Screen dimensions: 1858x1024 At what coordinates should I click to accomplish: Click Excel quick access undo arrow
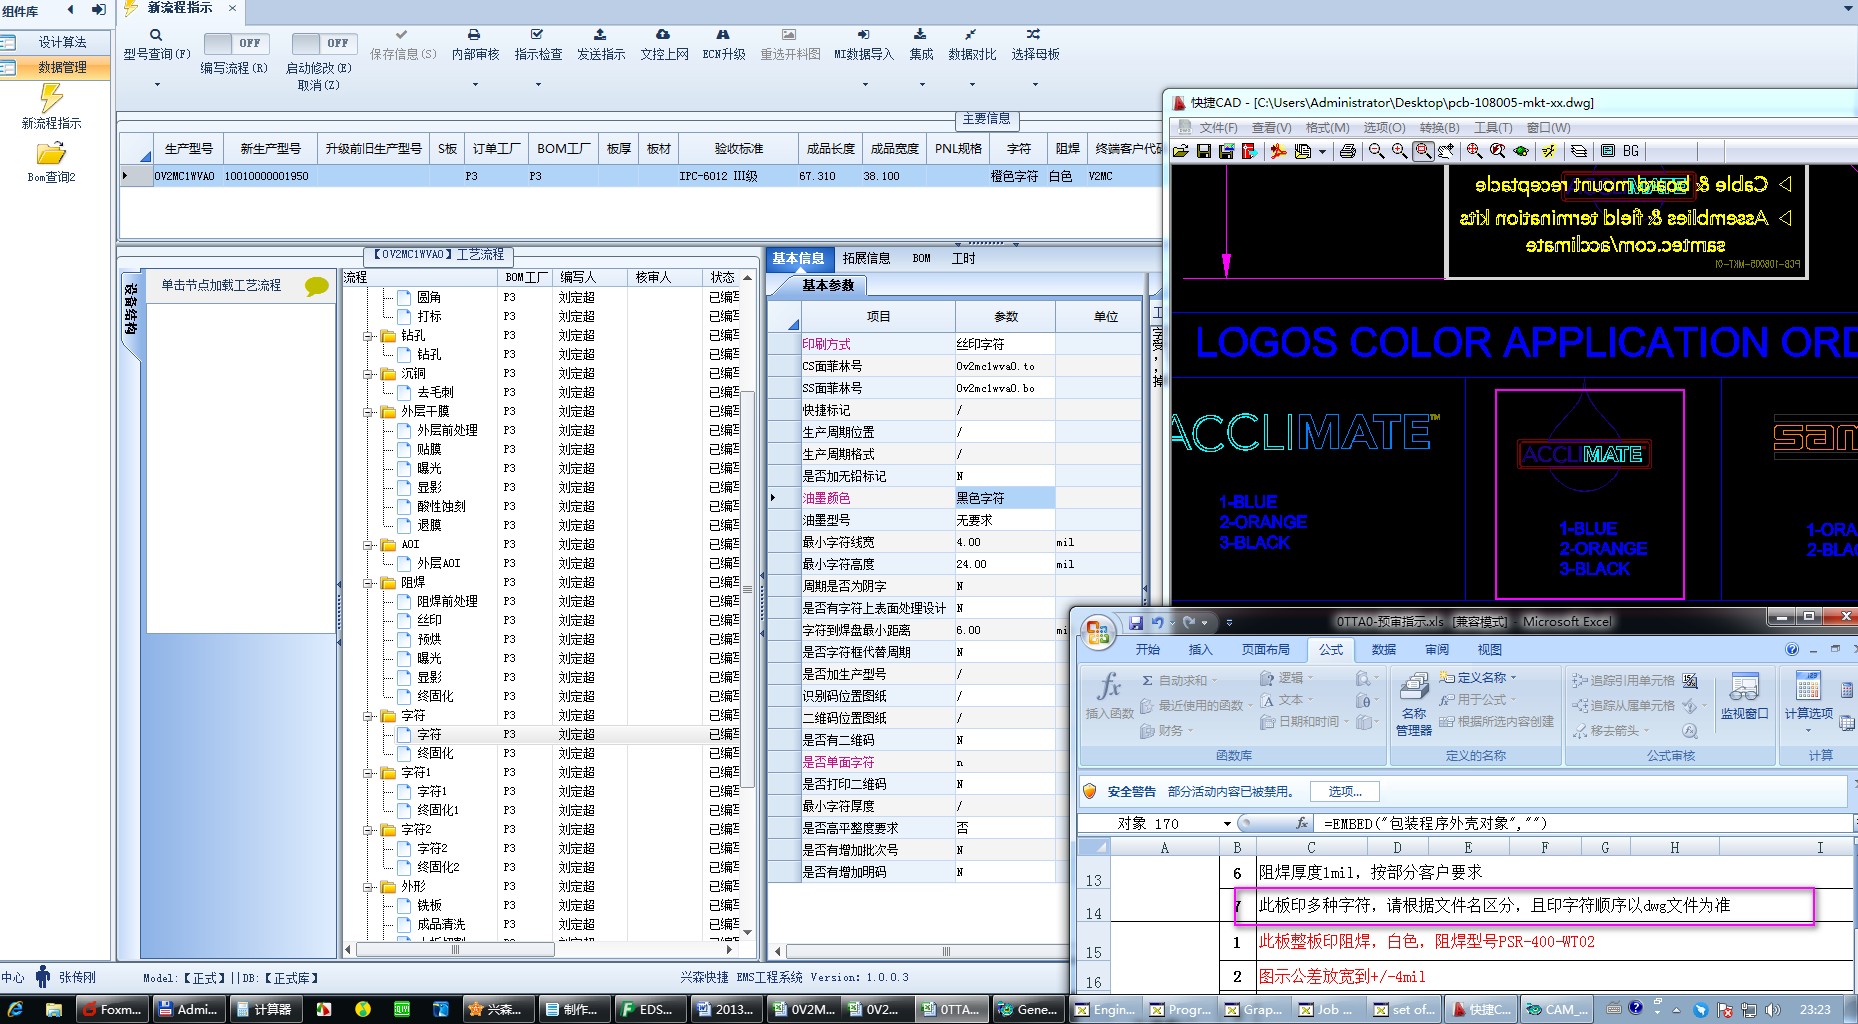[1157, 622]
